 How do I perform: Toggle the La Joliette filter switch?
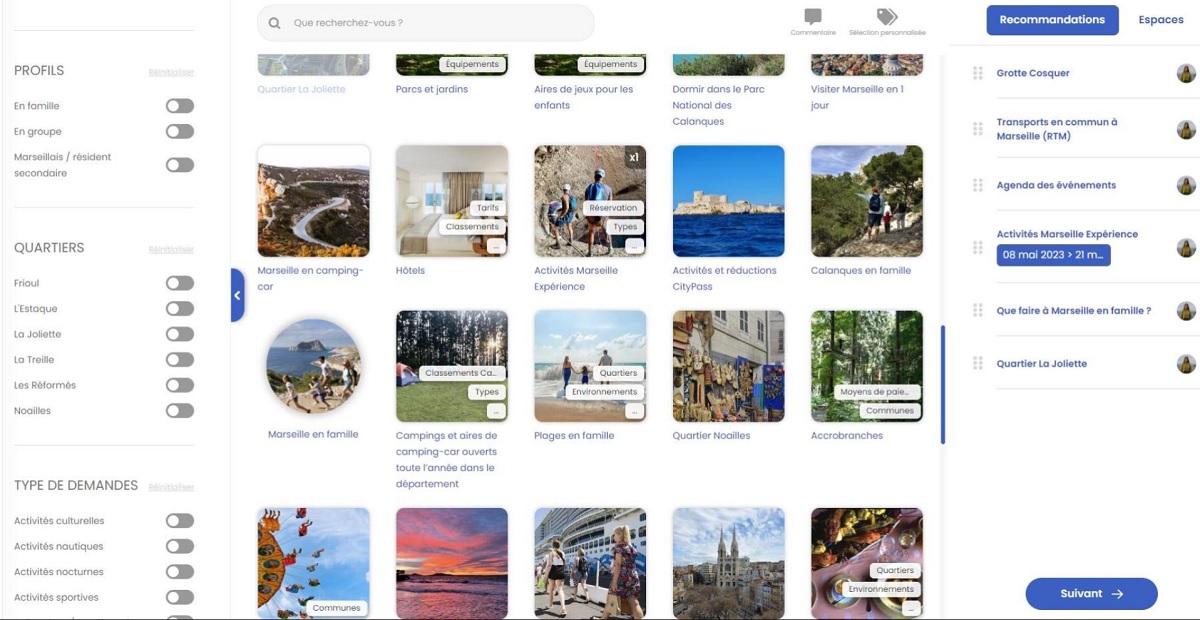180,334
